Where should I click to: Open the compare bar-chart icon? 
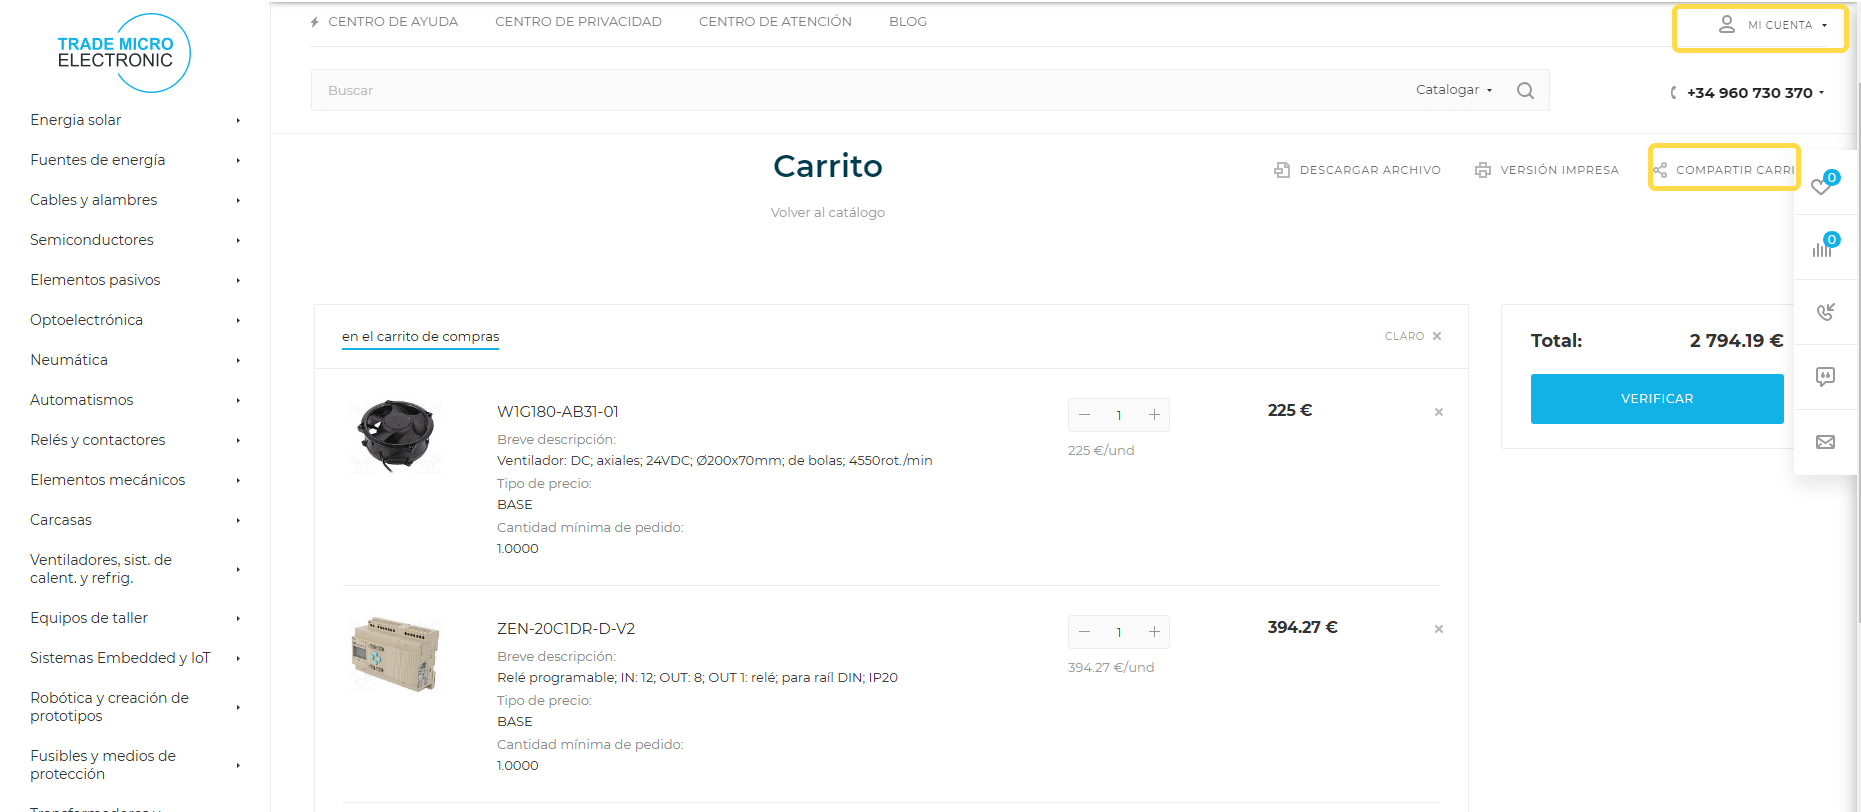1823,248
